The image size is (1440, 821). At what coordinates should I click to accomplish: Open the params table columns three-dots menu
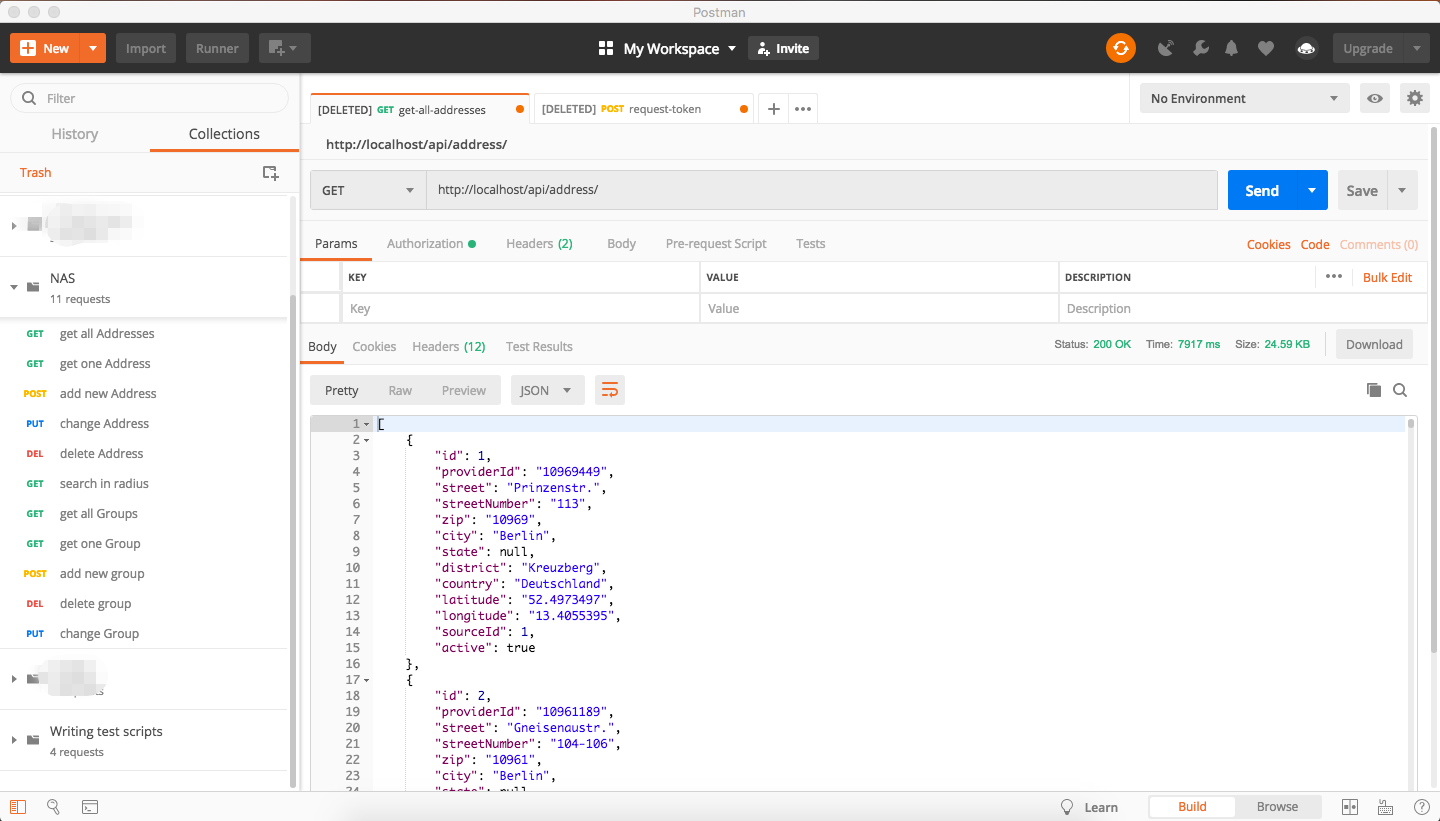[1333, 276]
